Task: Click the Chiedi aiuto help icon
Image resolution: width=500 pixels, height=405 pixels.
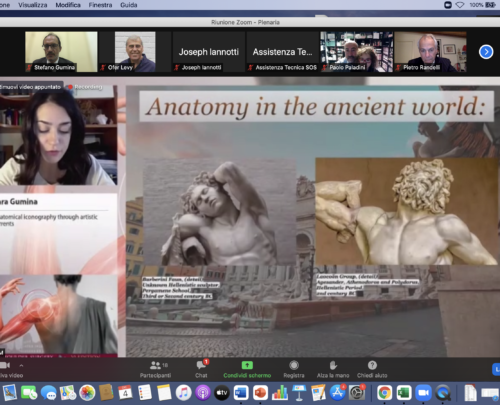Action: pyautogui.click(x=372, y=365)
